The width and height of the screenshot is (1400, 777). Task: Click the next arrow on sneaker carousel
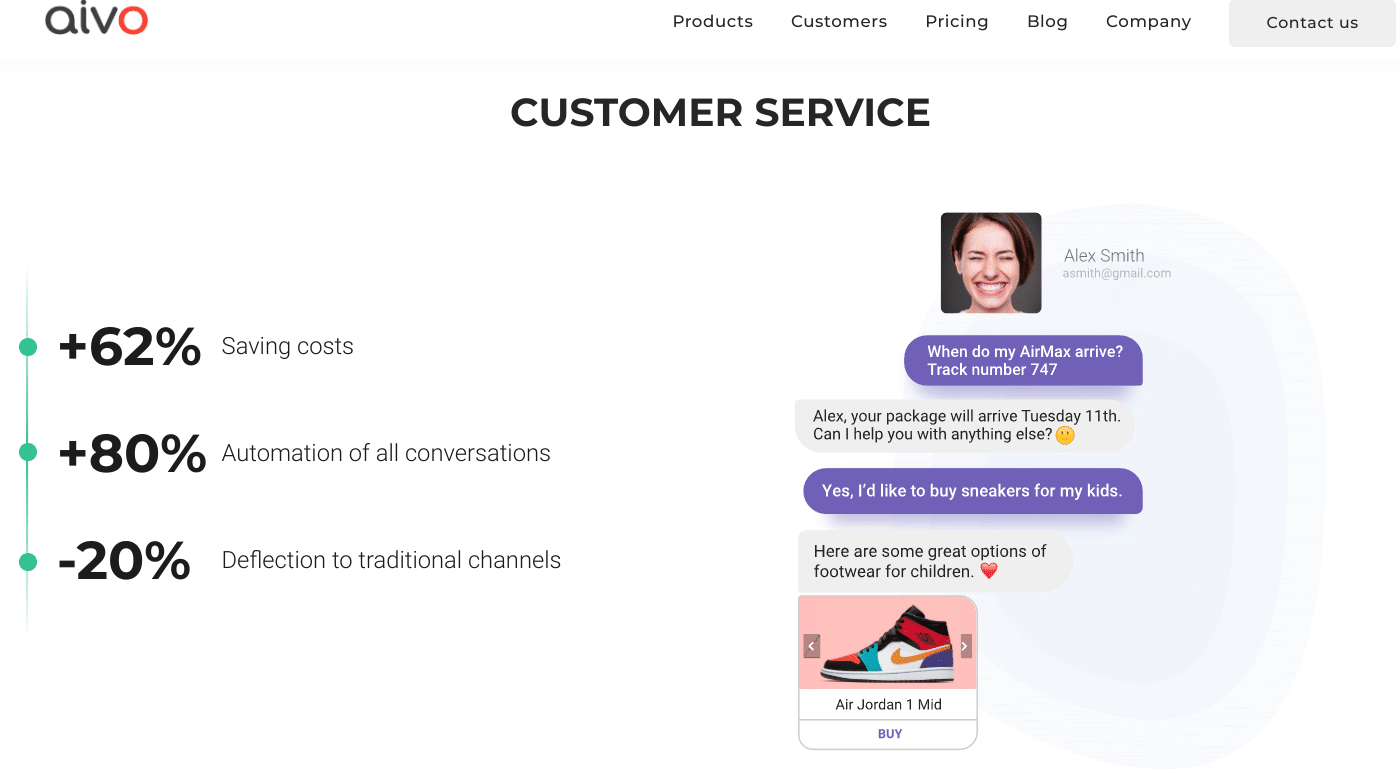point(965,646)
